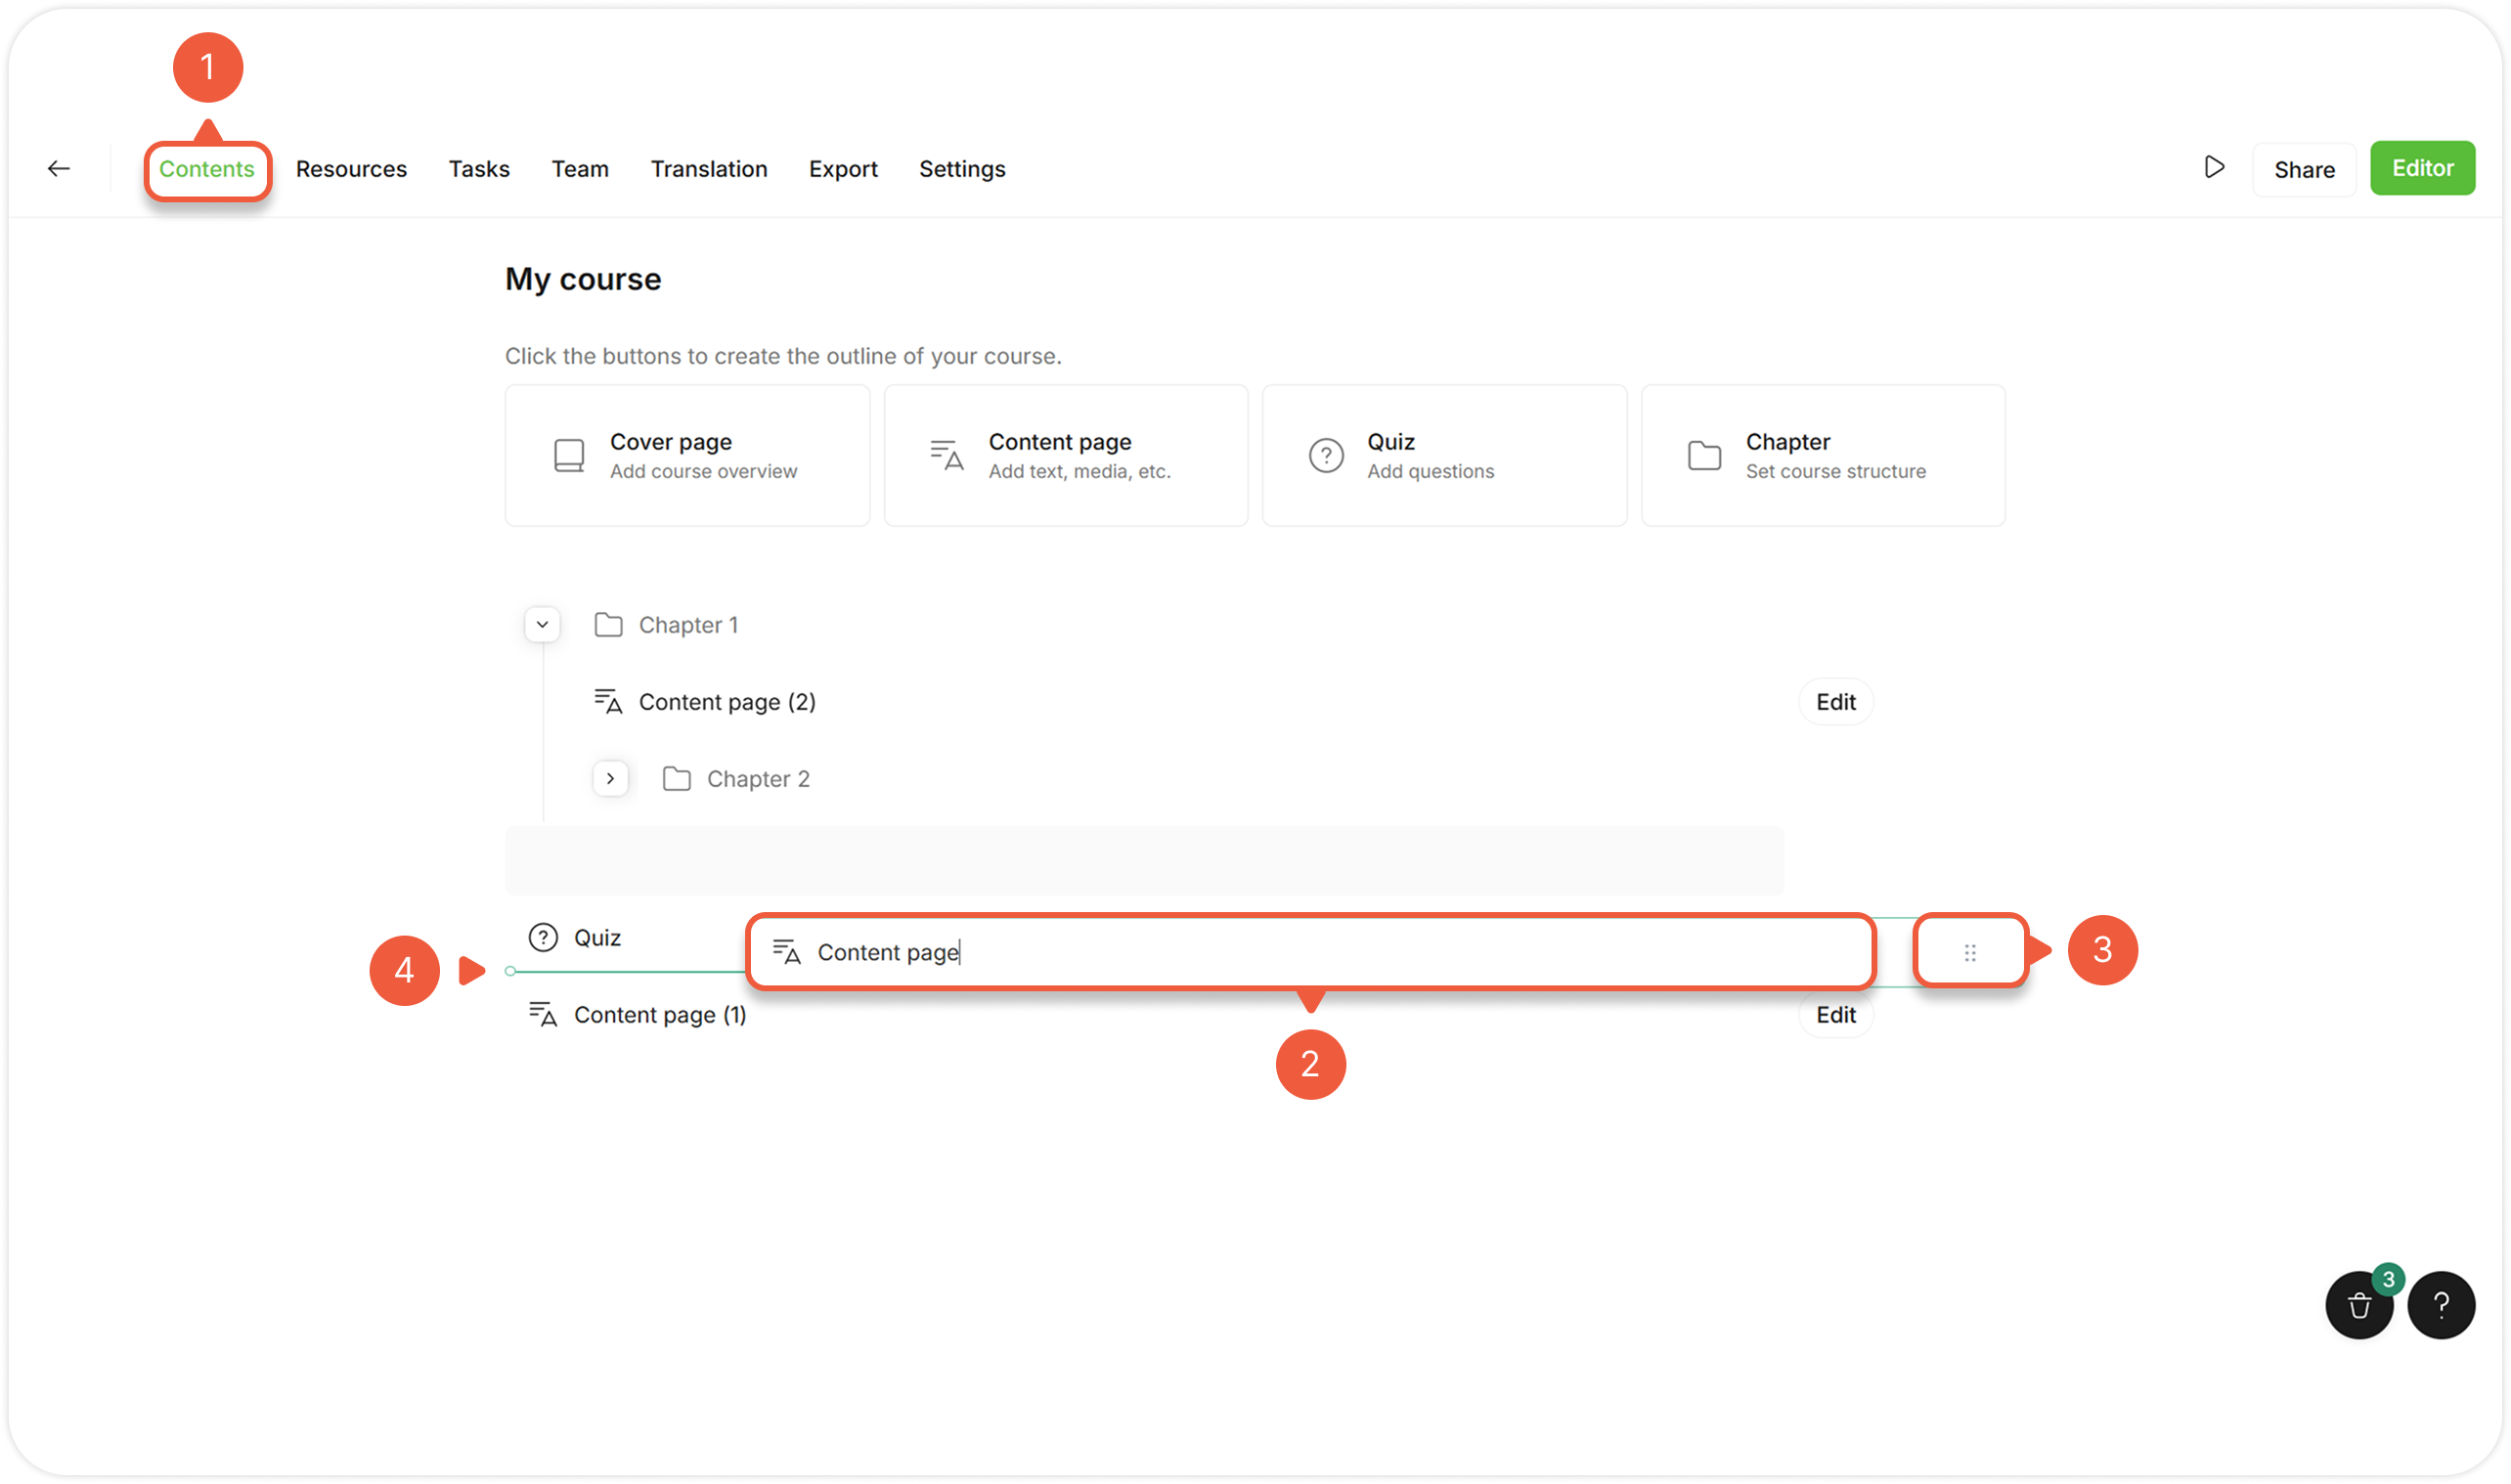Click the Share button
This screenshot has height=1484, width=2511.
(2304, 169)
